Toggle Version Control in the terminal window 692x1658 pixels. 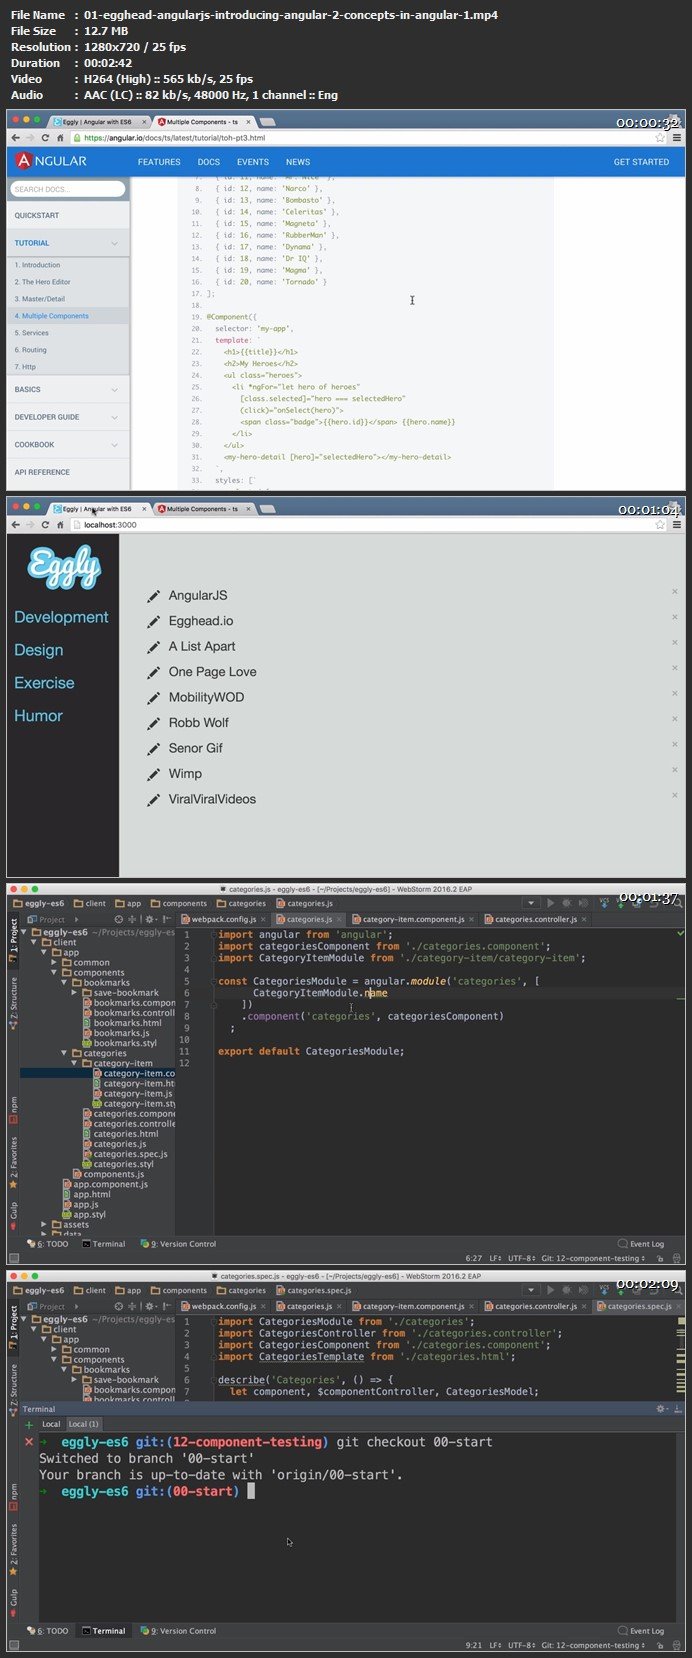pyautogui.click(x=179, y=1631)
